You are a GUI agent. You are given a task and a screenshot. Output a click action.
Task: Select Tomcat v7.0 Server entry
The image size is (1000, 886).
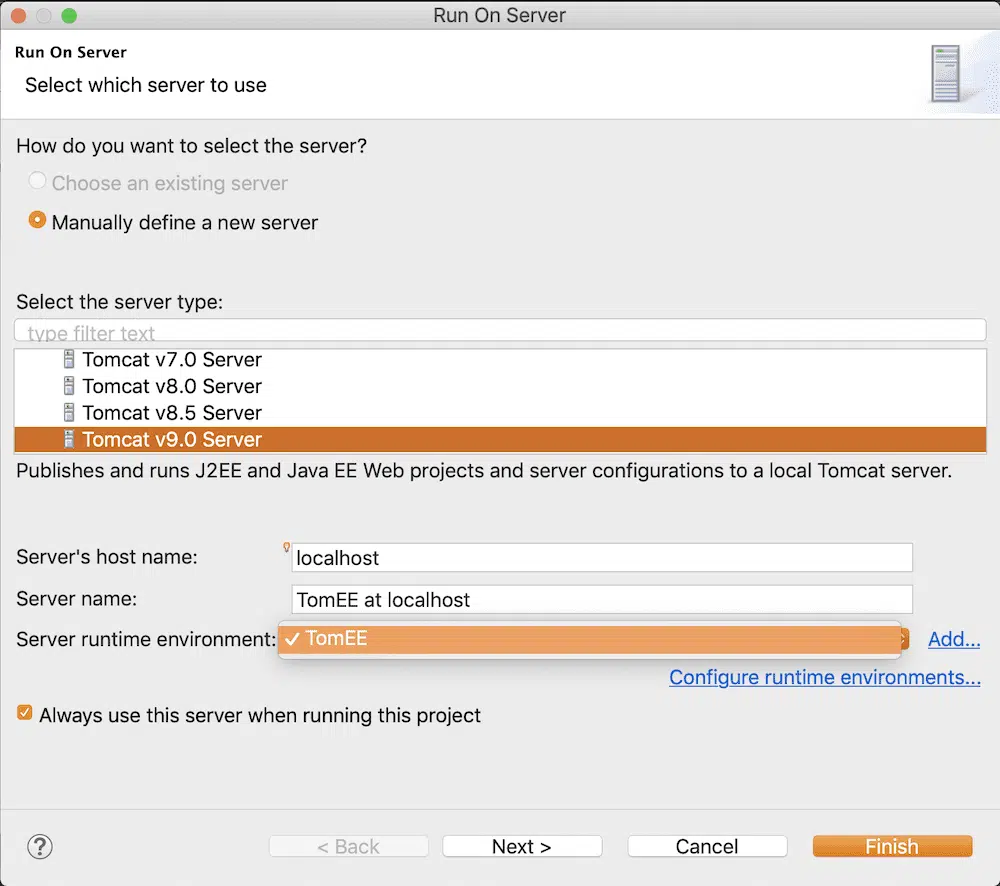pyautogui.click(x=172, y=360)
